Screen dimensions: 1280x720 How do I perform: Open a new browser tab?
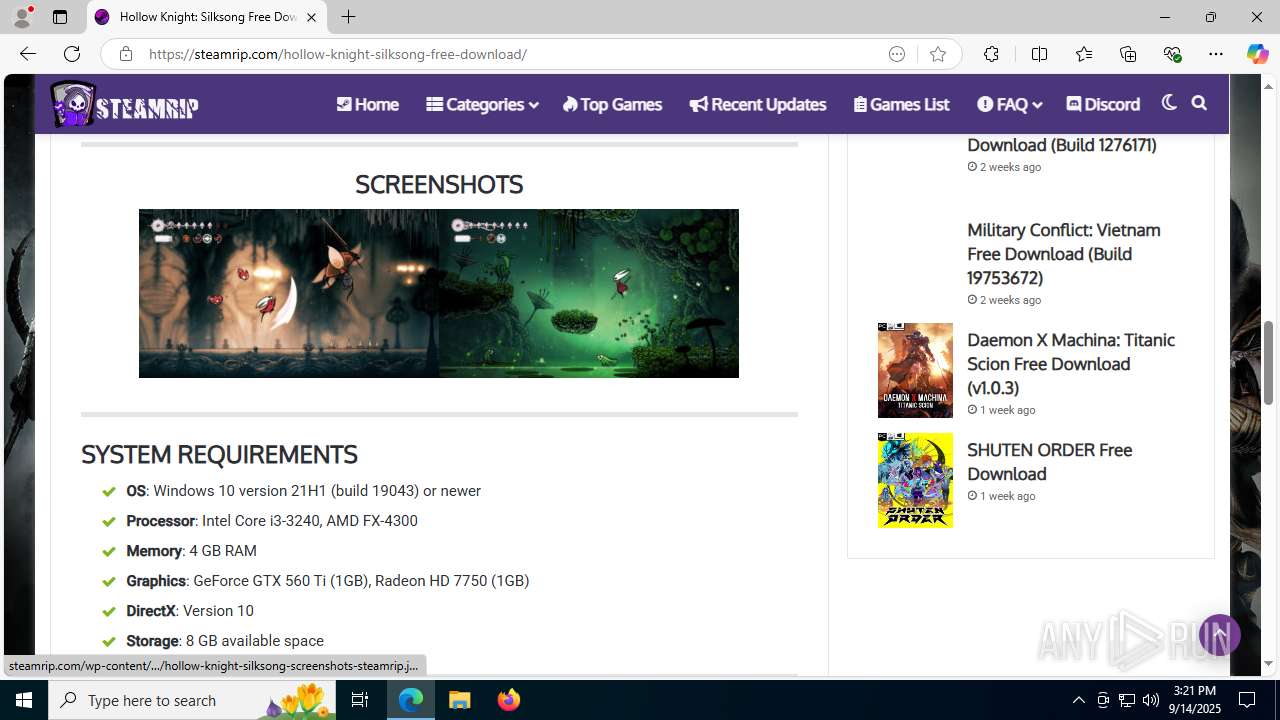point(348,17)
